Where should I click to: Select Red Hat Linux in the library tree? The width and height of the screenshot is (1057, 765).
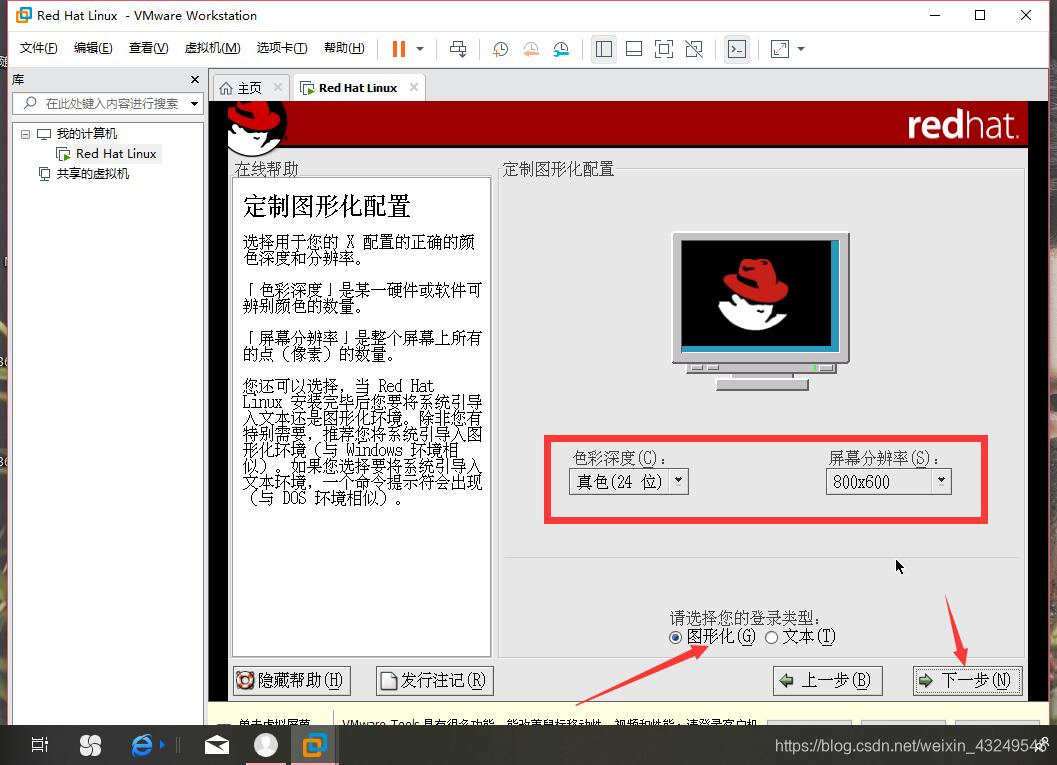tap(116, 154)
